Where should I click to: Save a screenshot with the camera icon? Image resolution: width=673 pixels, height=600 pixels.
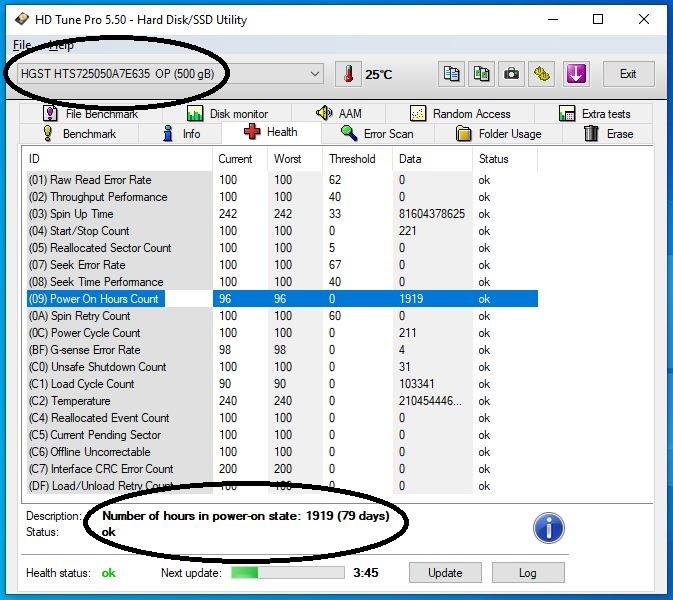[x=511, y=74]
